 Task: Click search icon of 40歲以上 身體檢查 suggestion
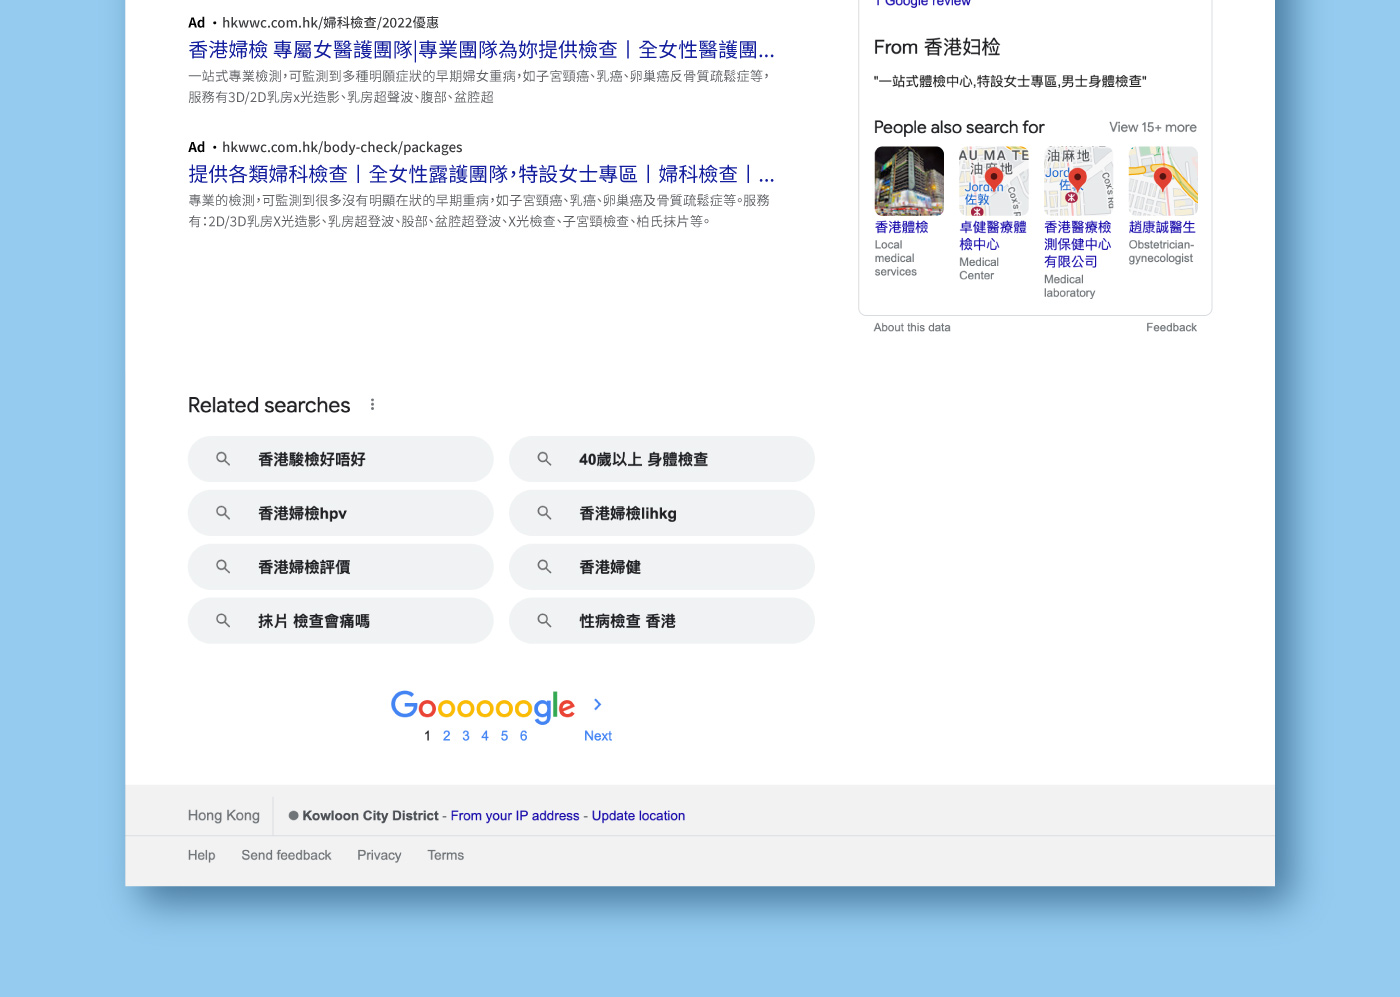544,459
